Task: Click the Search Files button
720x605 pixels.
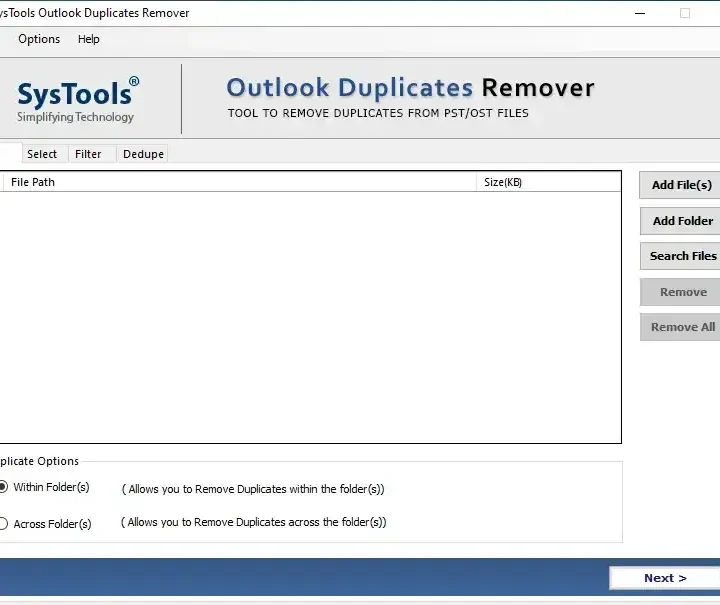Action: tap(682, 256)
